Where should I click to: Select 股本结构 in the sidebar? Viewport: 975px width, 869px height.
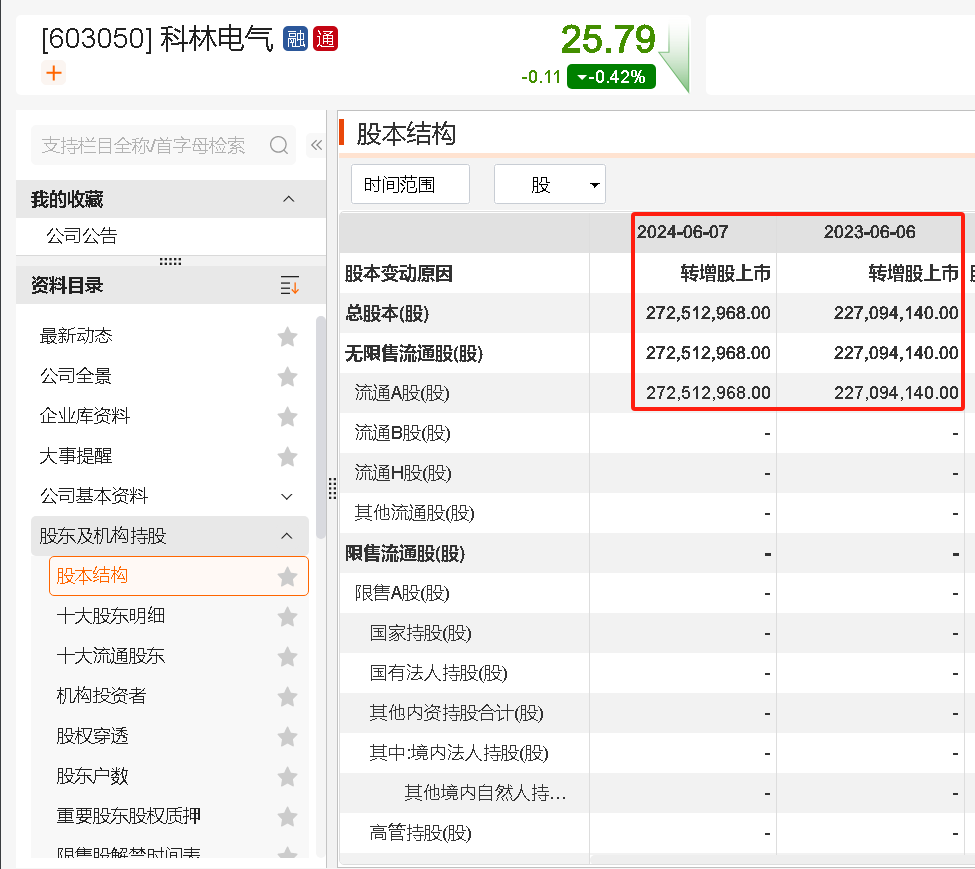[x=179, y=576]
